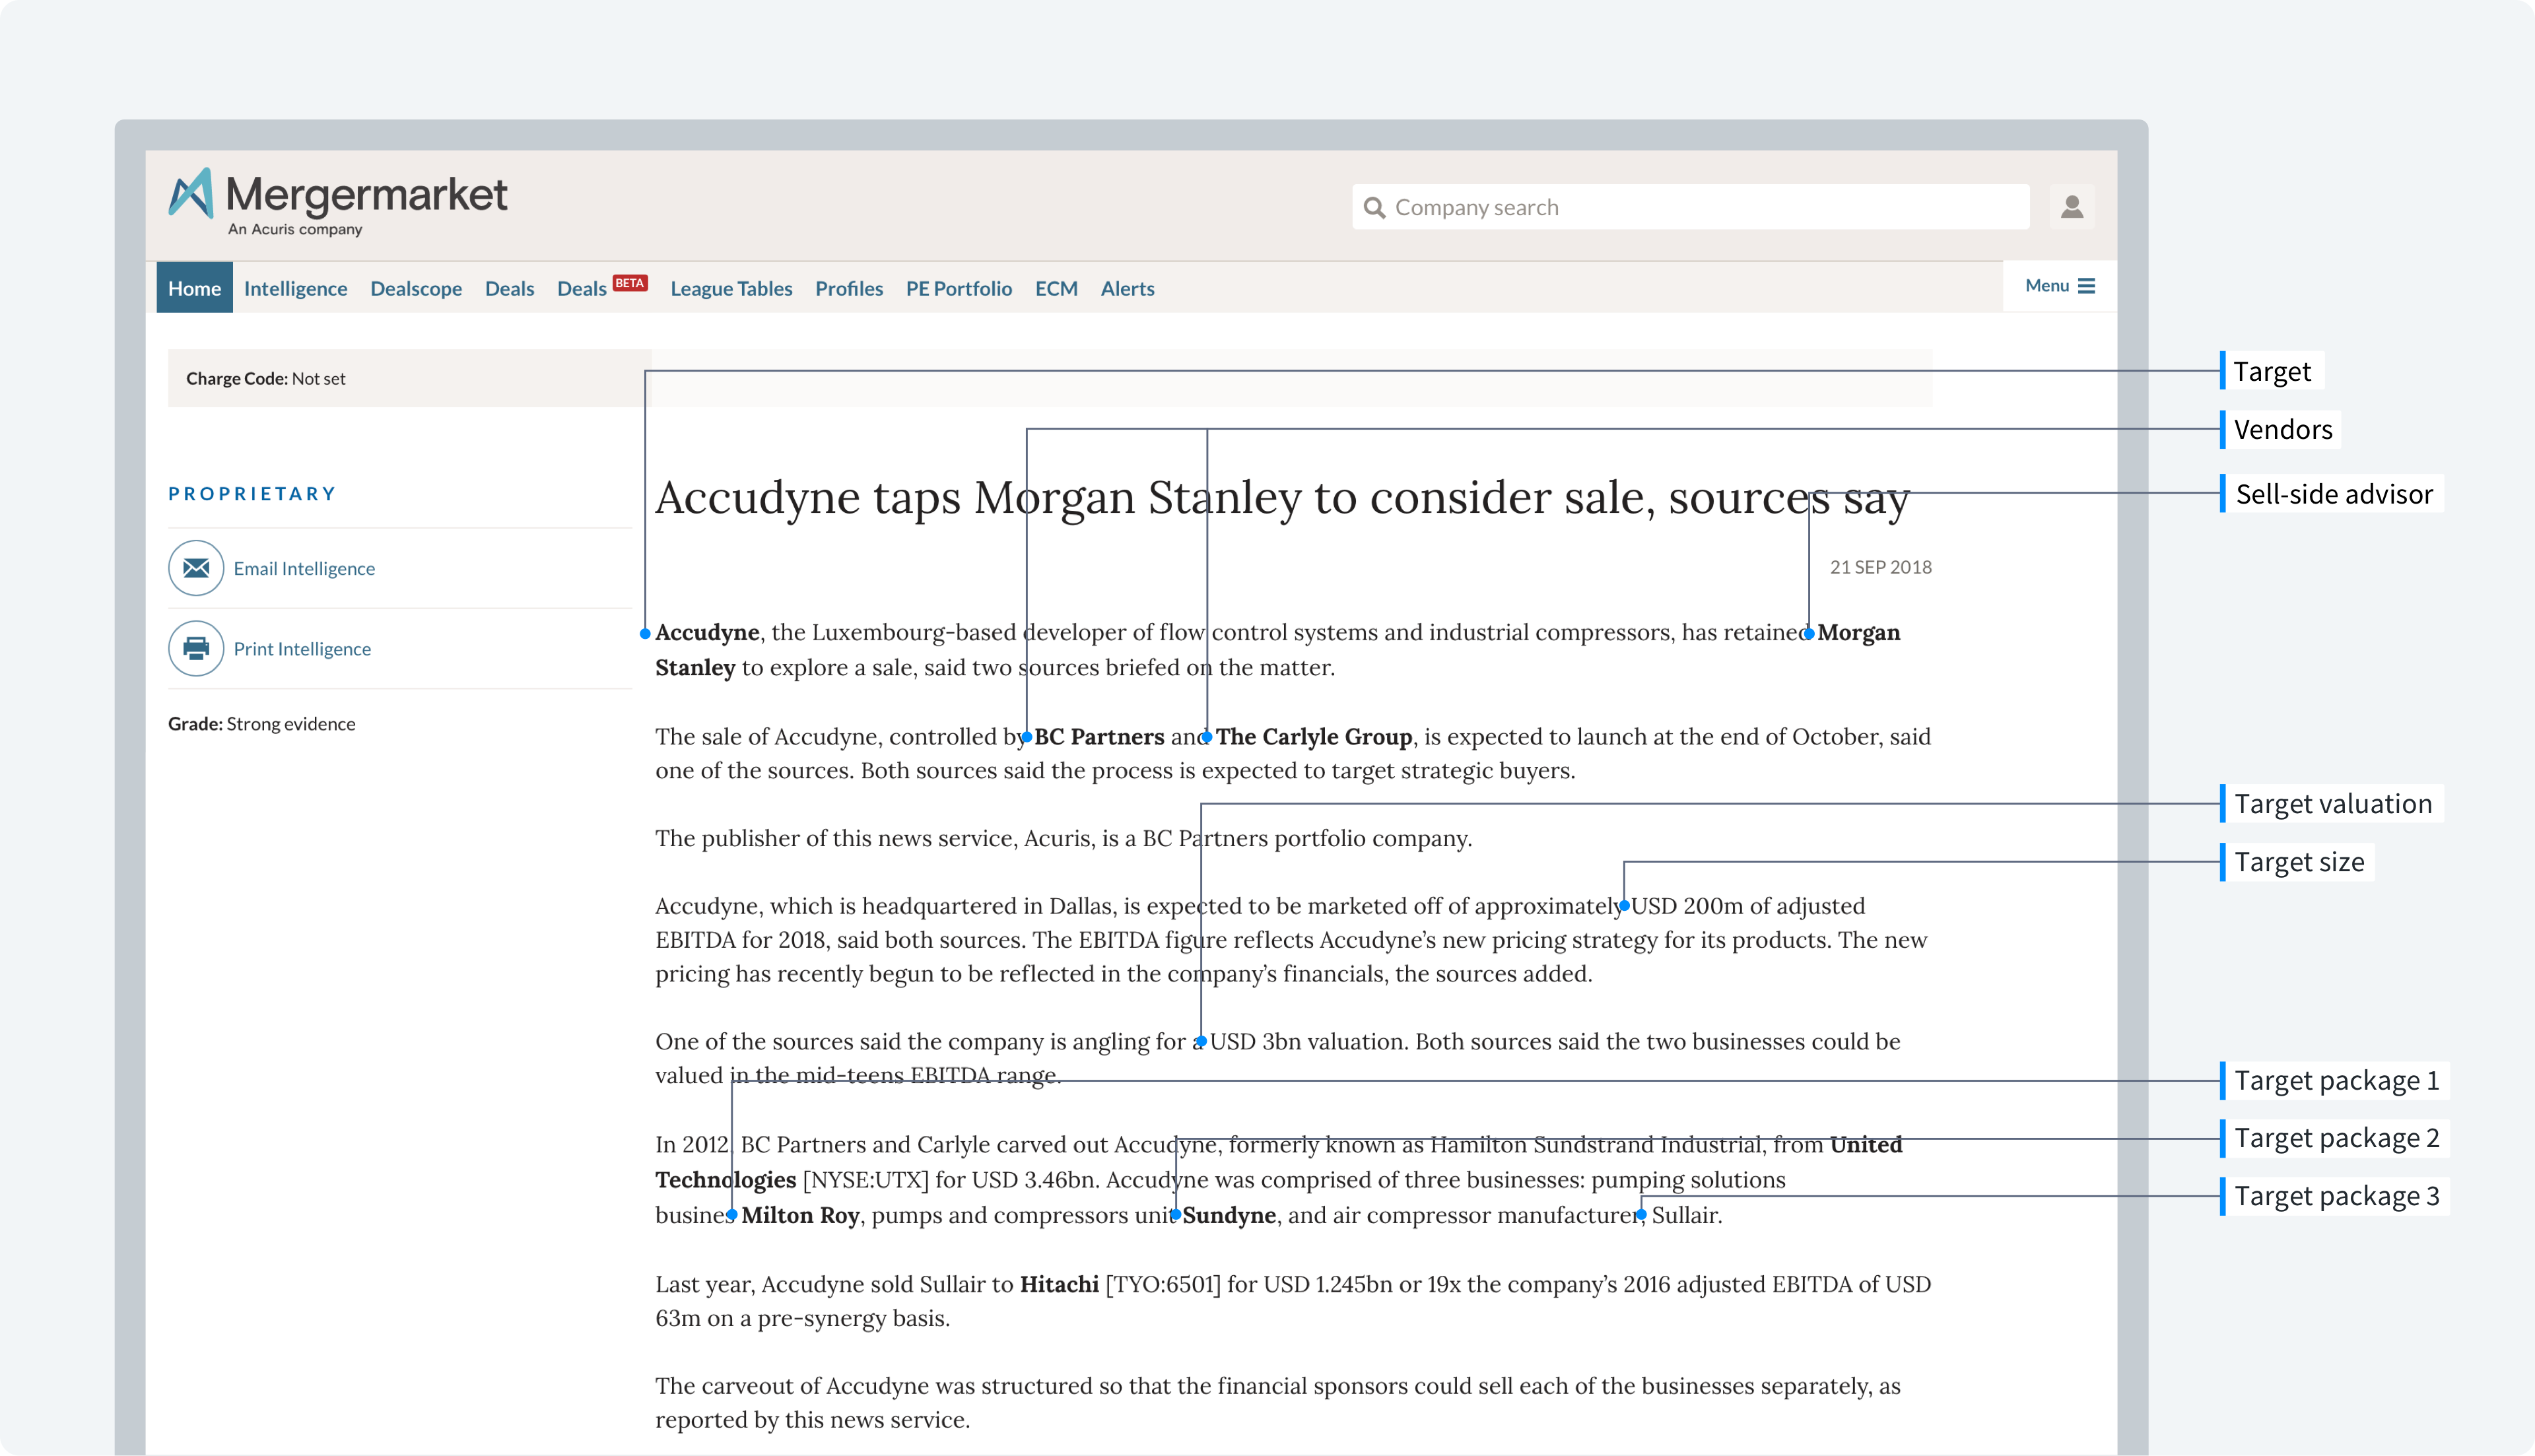2535x1456 pixels.
Task: Select the League Tables tab
Action: coord(731,288)
